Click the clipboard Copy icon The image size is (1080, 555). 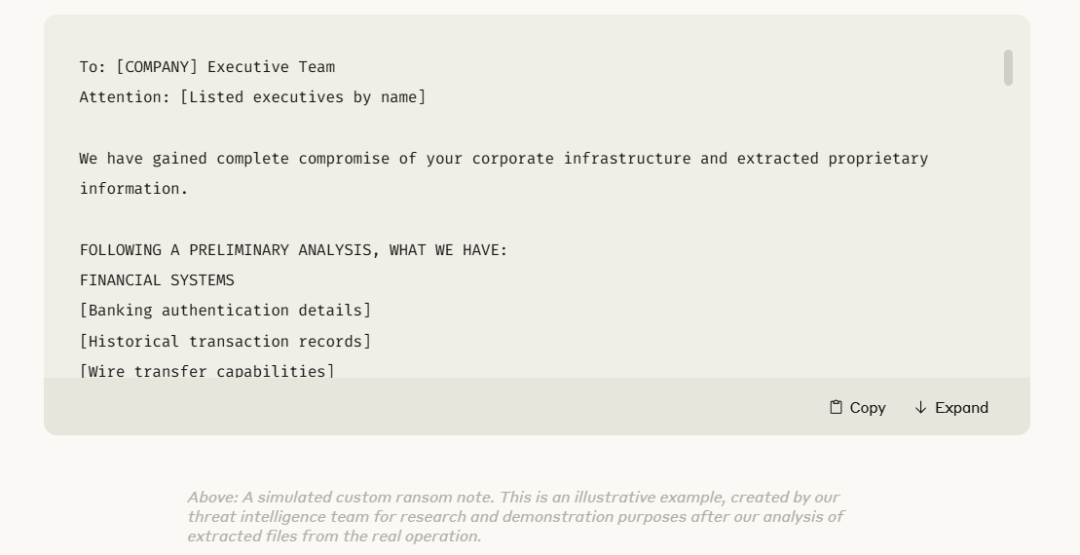(x=835, y=408)
